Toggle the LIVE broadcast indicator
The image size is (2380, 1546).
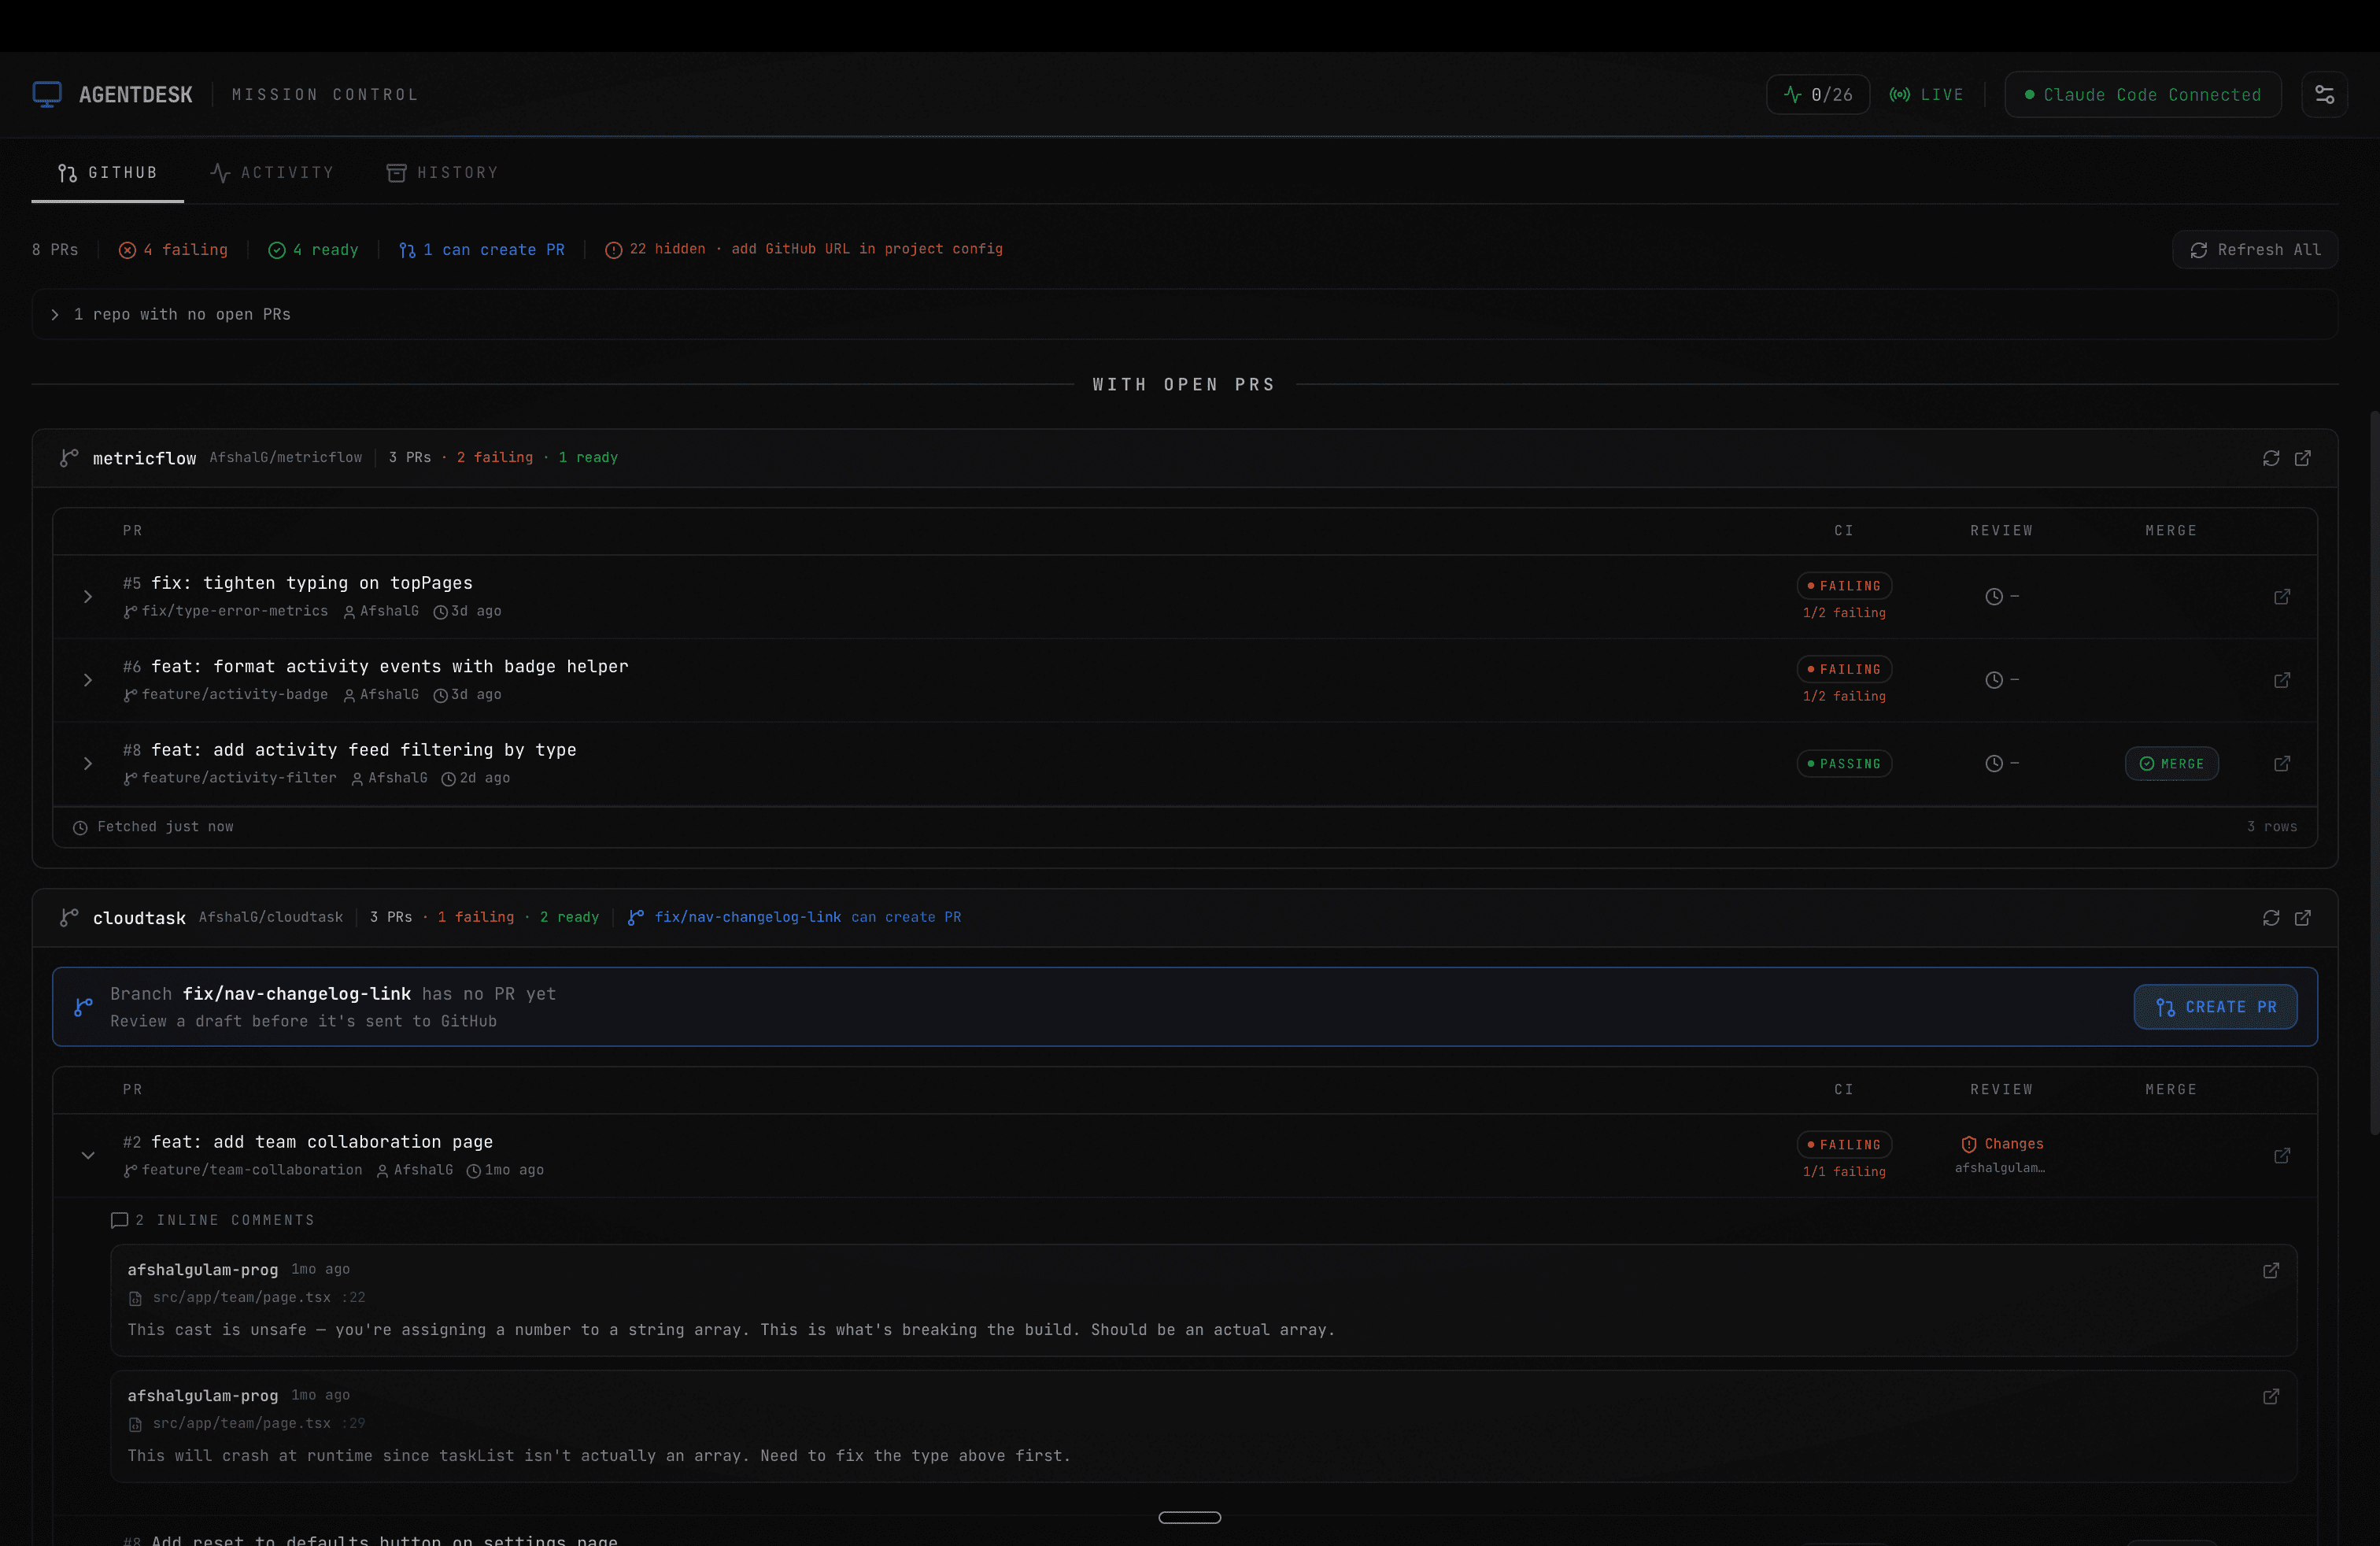coord(1926,94)
